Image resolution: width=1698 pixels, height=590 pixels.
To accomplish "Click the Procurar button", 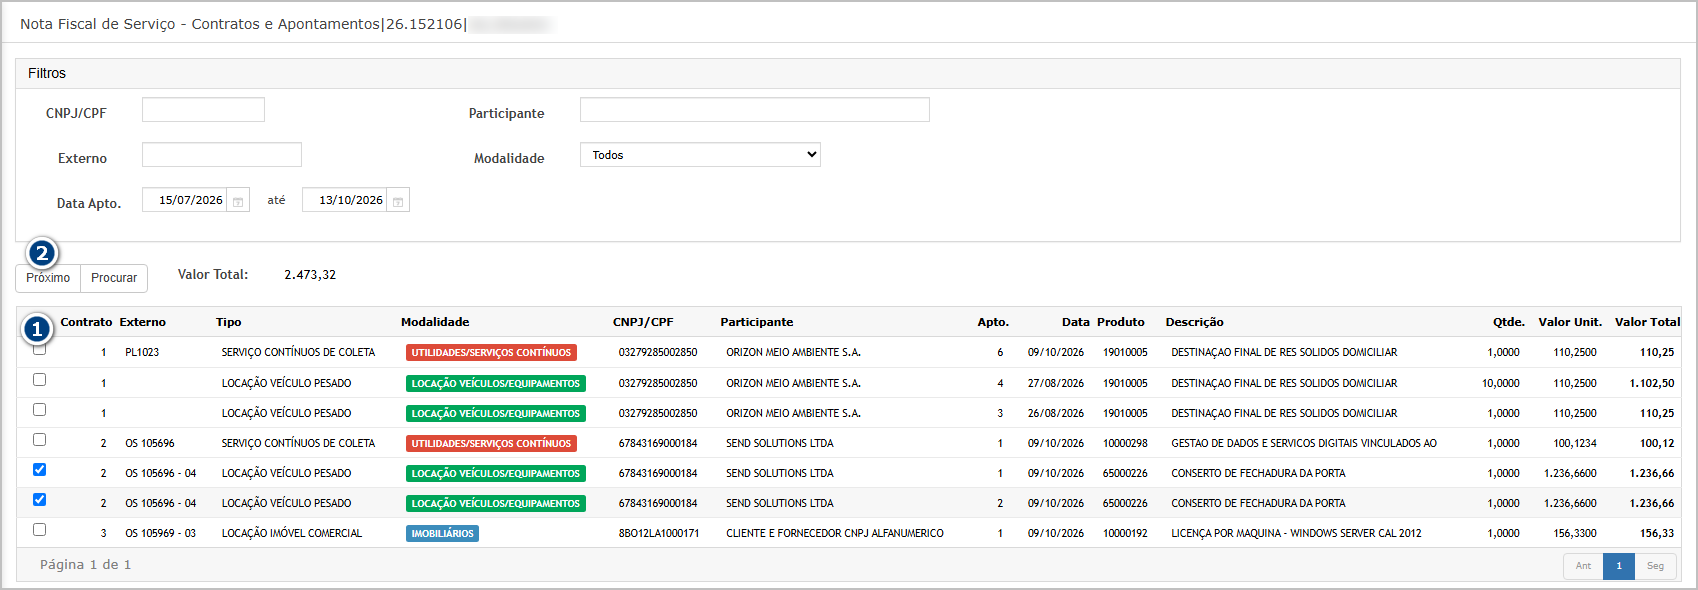I will (114, 278).
